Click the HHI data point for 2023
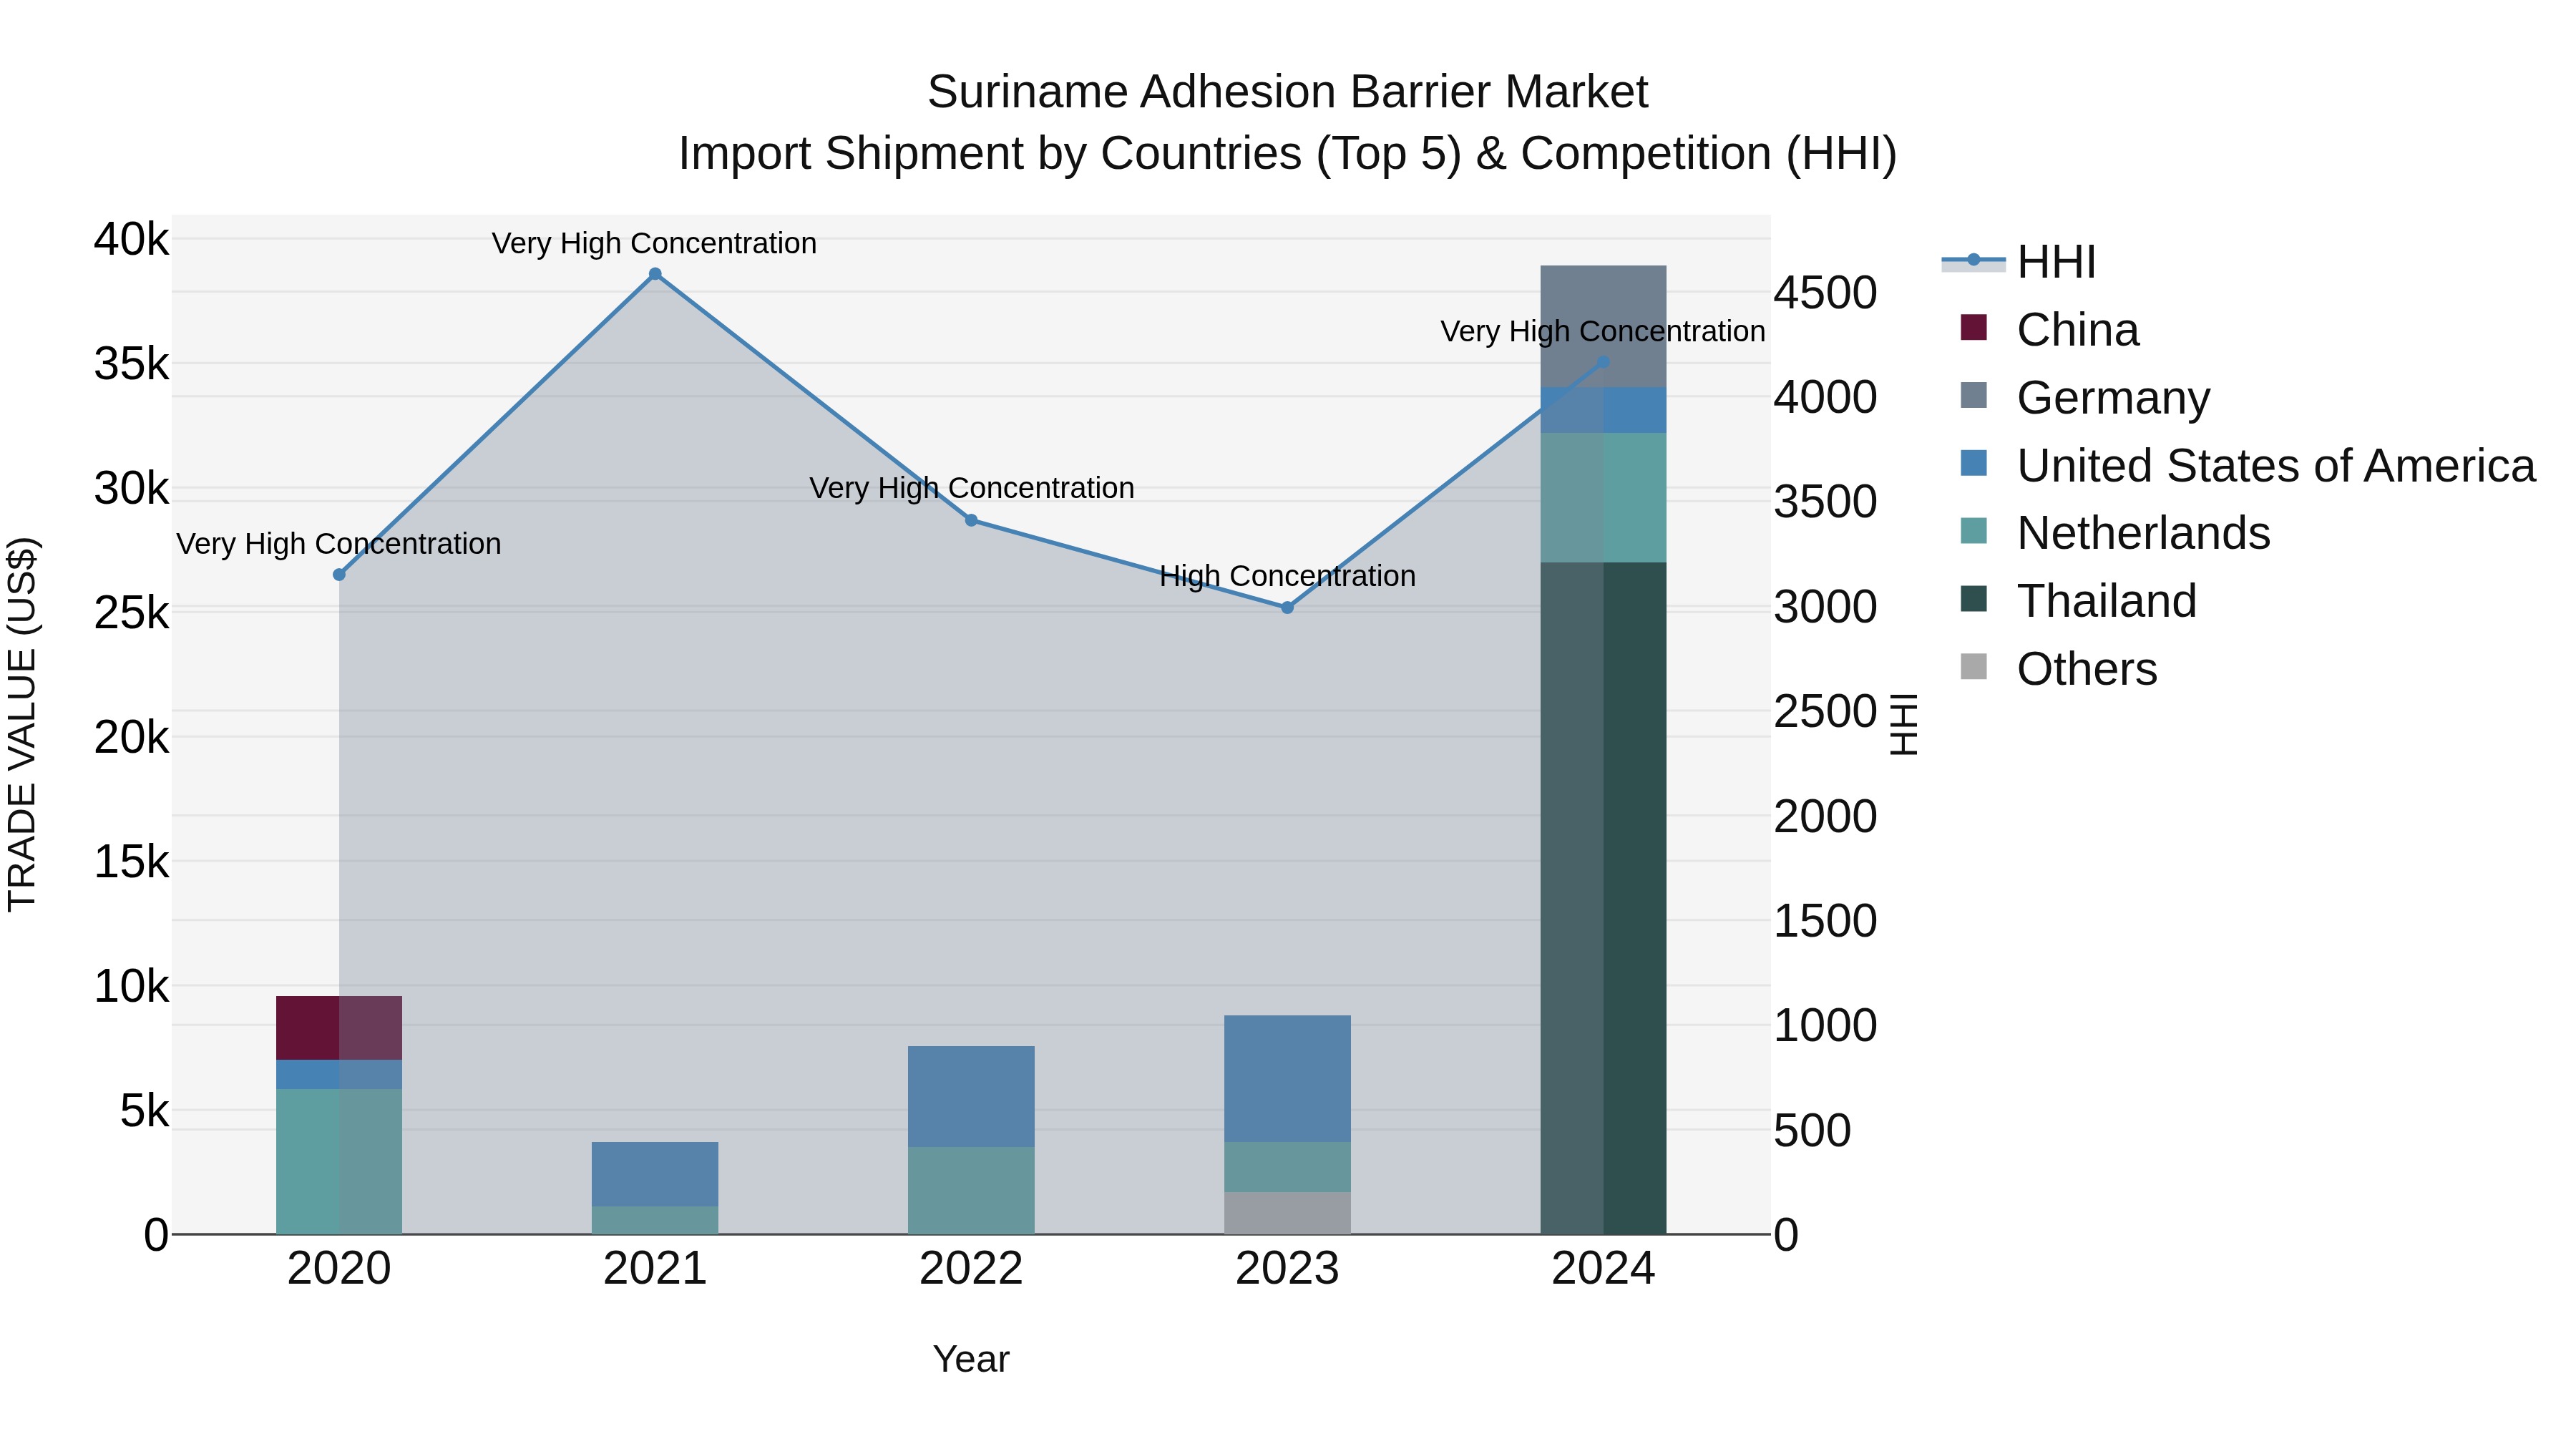Screen dimensions: 2576x1449 pos(1287,608)
